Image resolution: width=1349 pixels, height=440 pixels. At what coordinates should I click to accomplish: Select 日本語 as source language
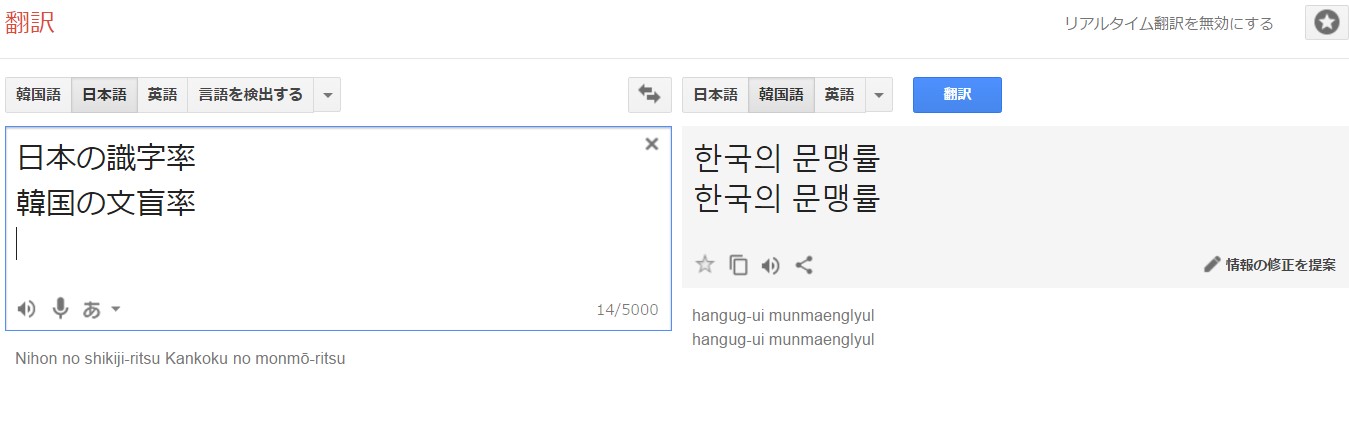pos(104,95)
